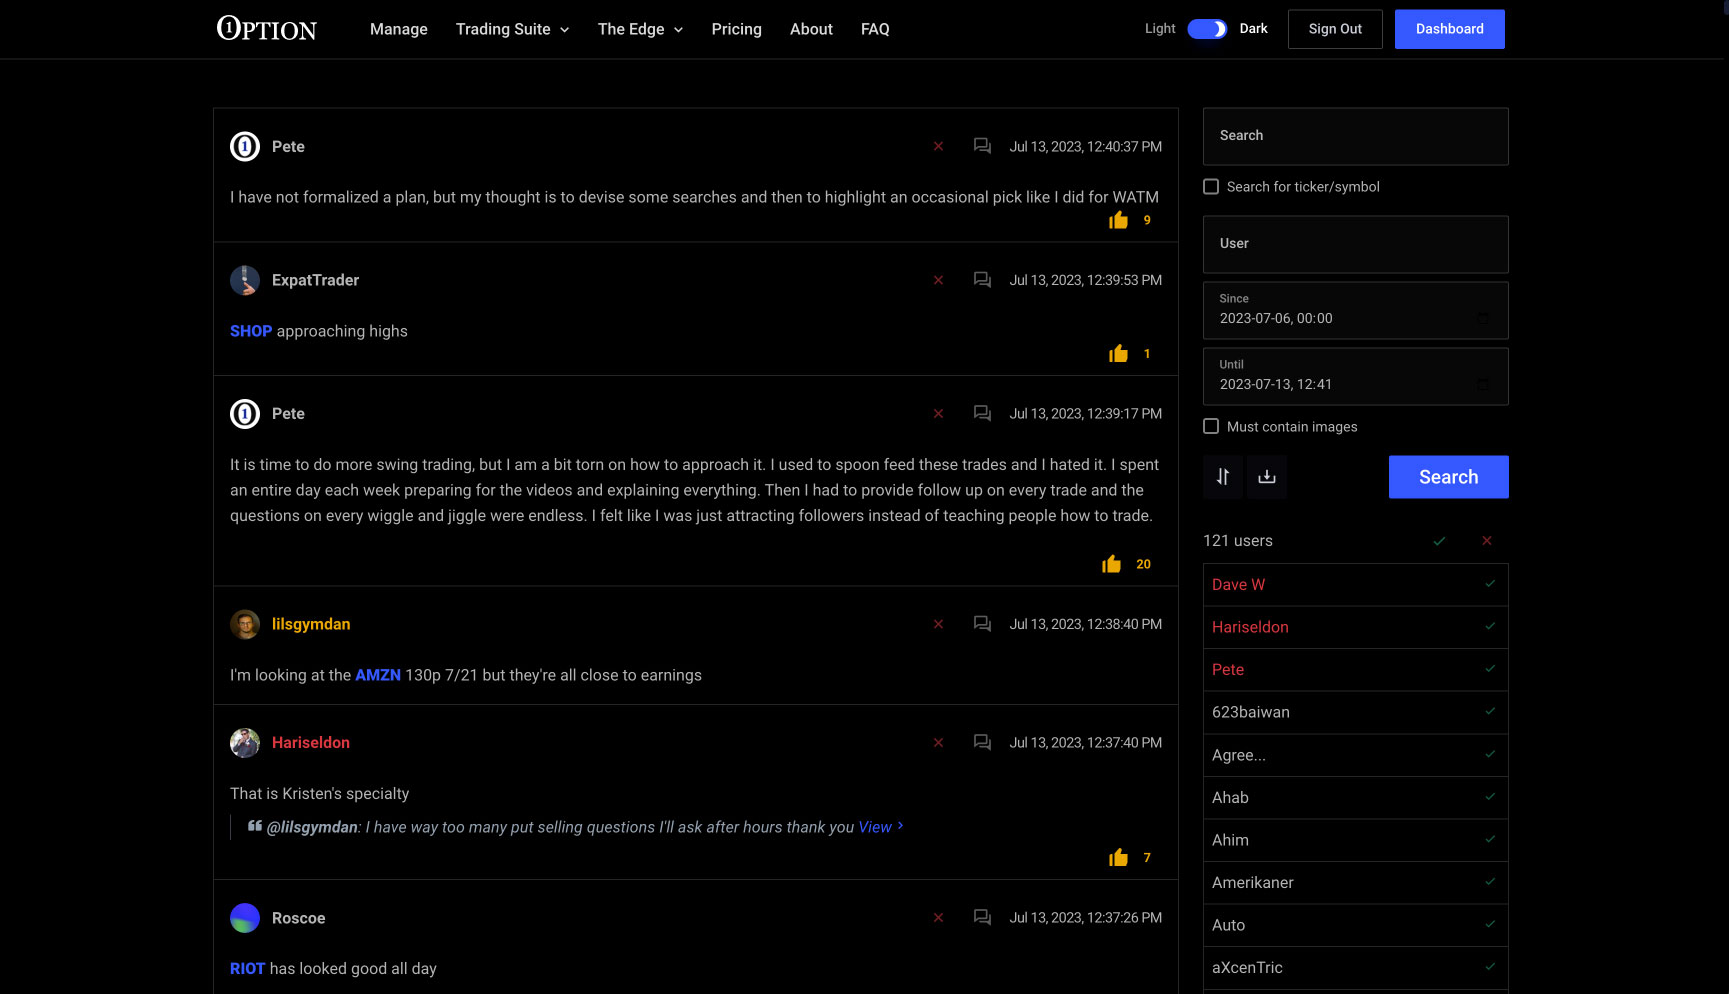Like Pete's swing trading message with thumbs up
Image resolution: width=1729 pixels, height=994 pixels.
click(x=1112, y=563)
